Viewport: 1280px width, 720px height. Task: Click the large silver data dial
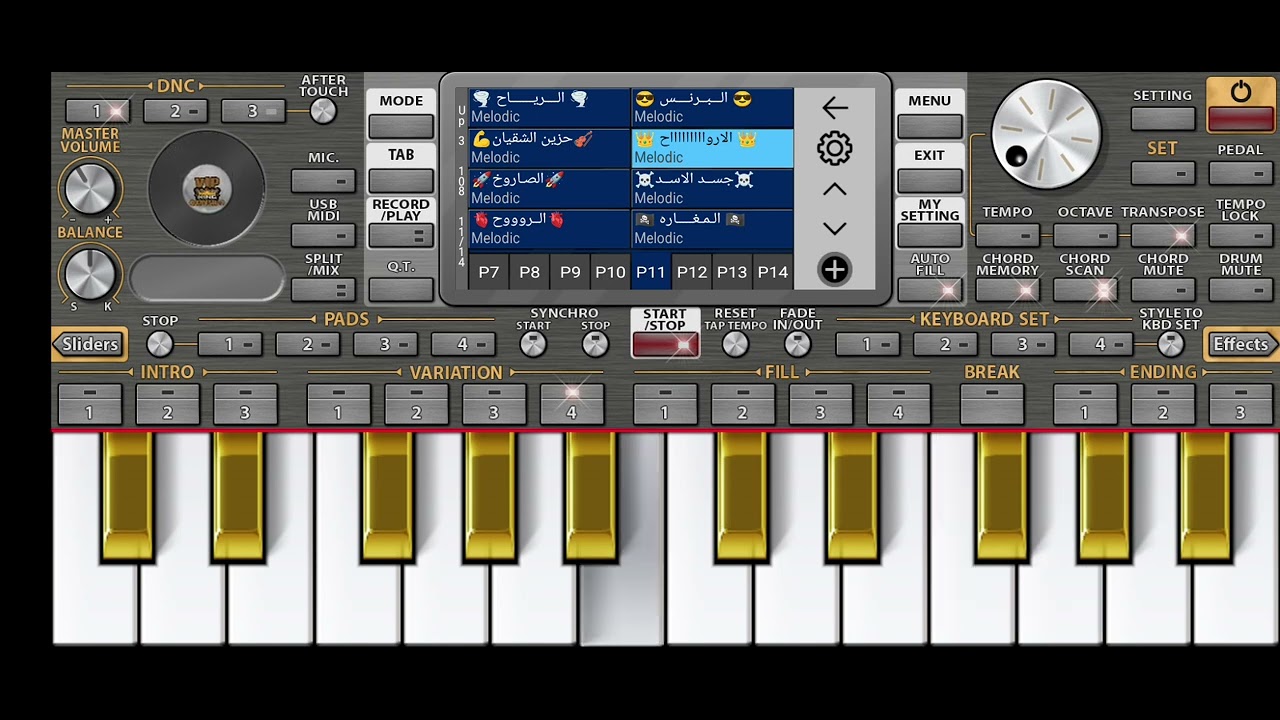[x=1046, y=134]
